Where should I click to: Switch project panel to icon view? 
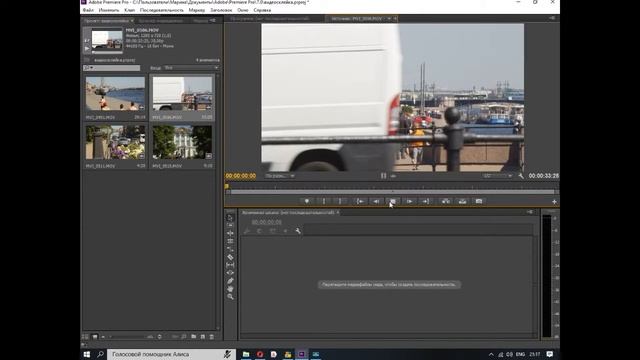click(x=95, y=337)
